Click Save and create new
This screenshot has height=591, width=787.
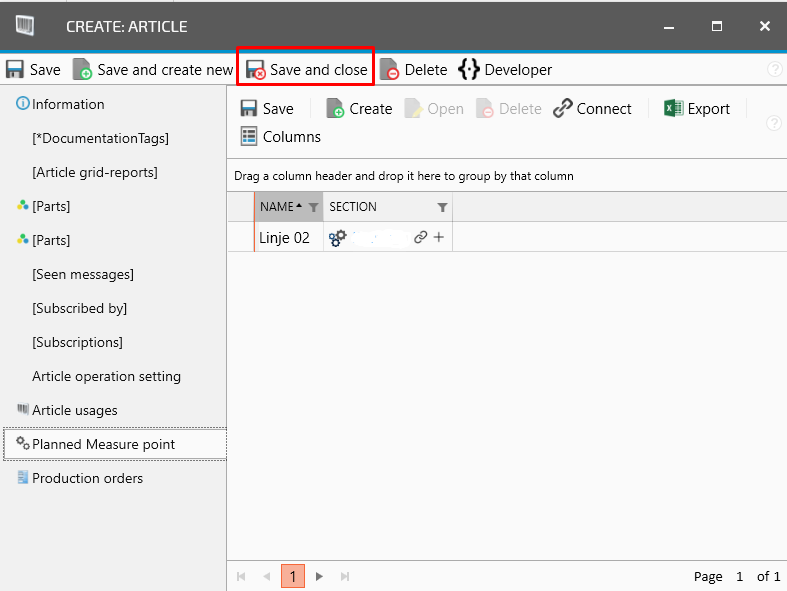[153, 70]
